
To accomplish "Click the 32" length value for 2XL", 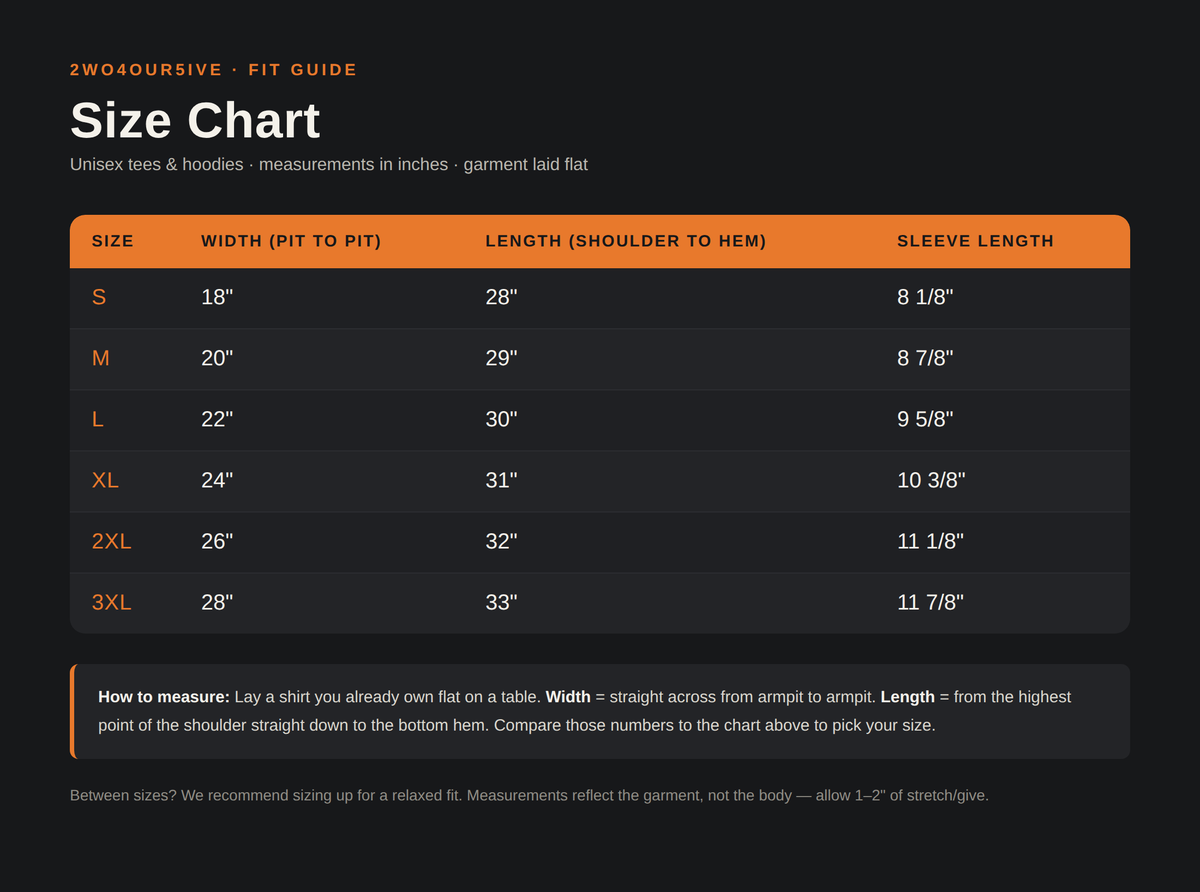I will [x=502, y=541].
